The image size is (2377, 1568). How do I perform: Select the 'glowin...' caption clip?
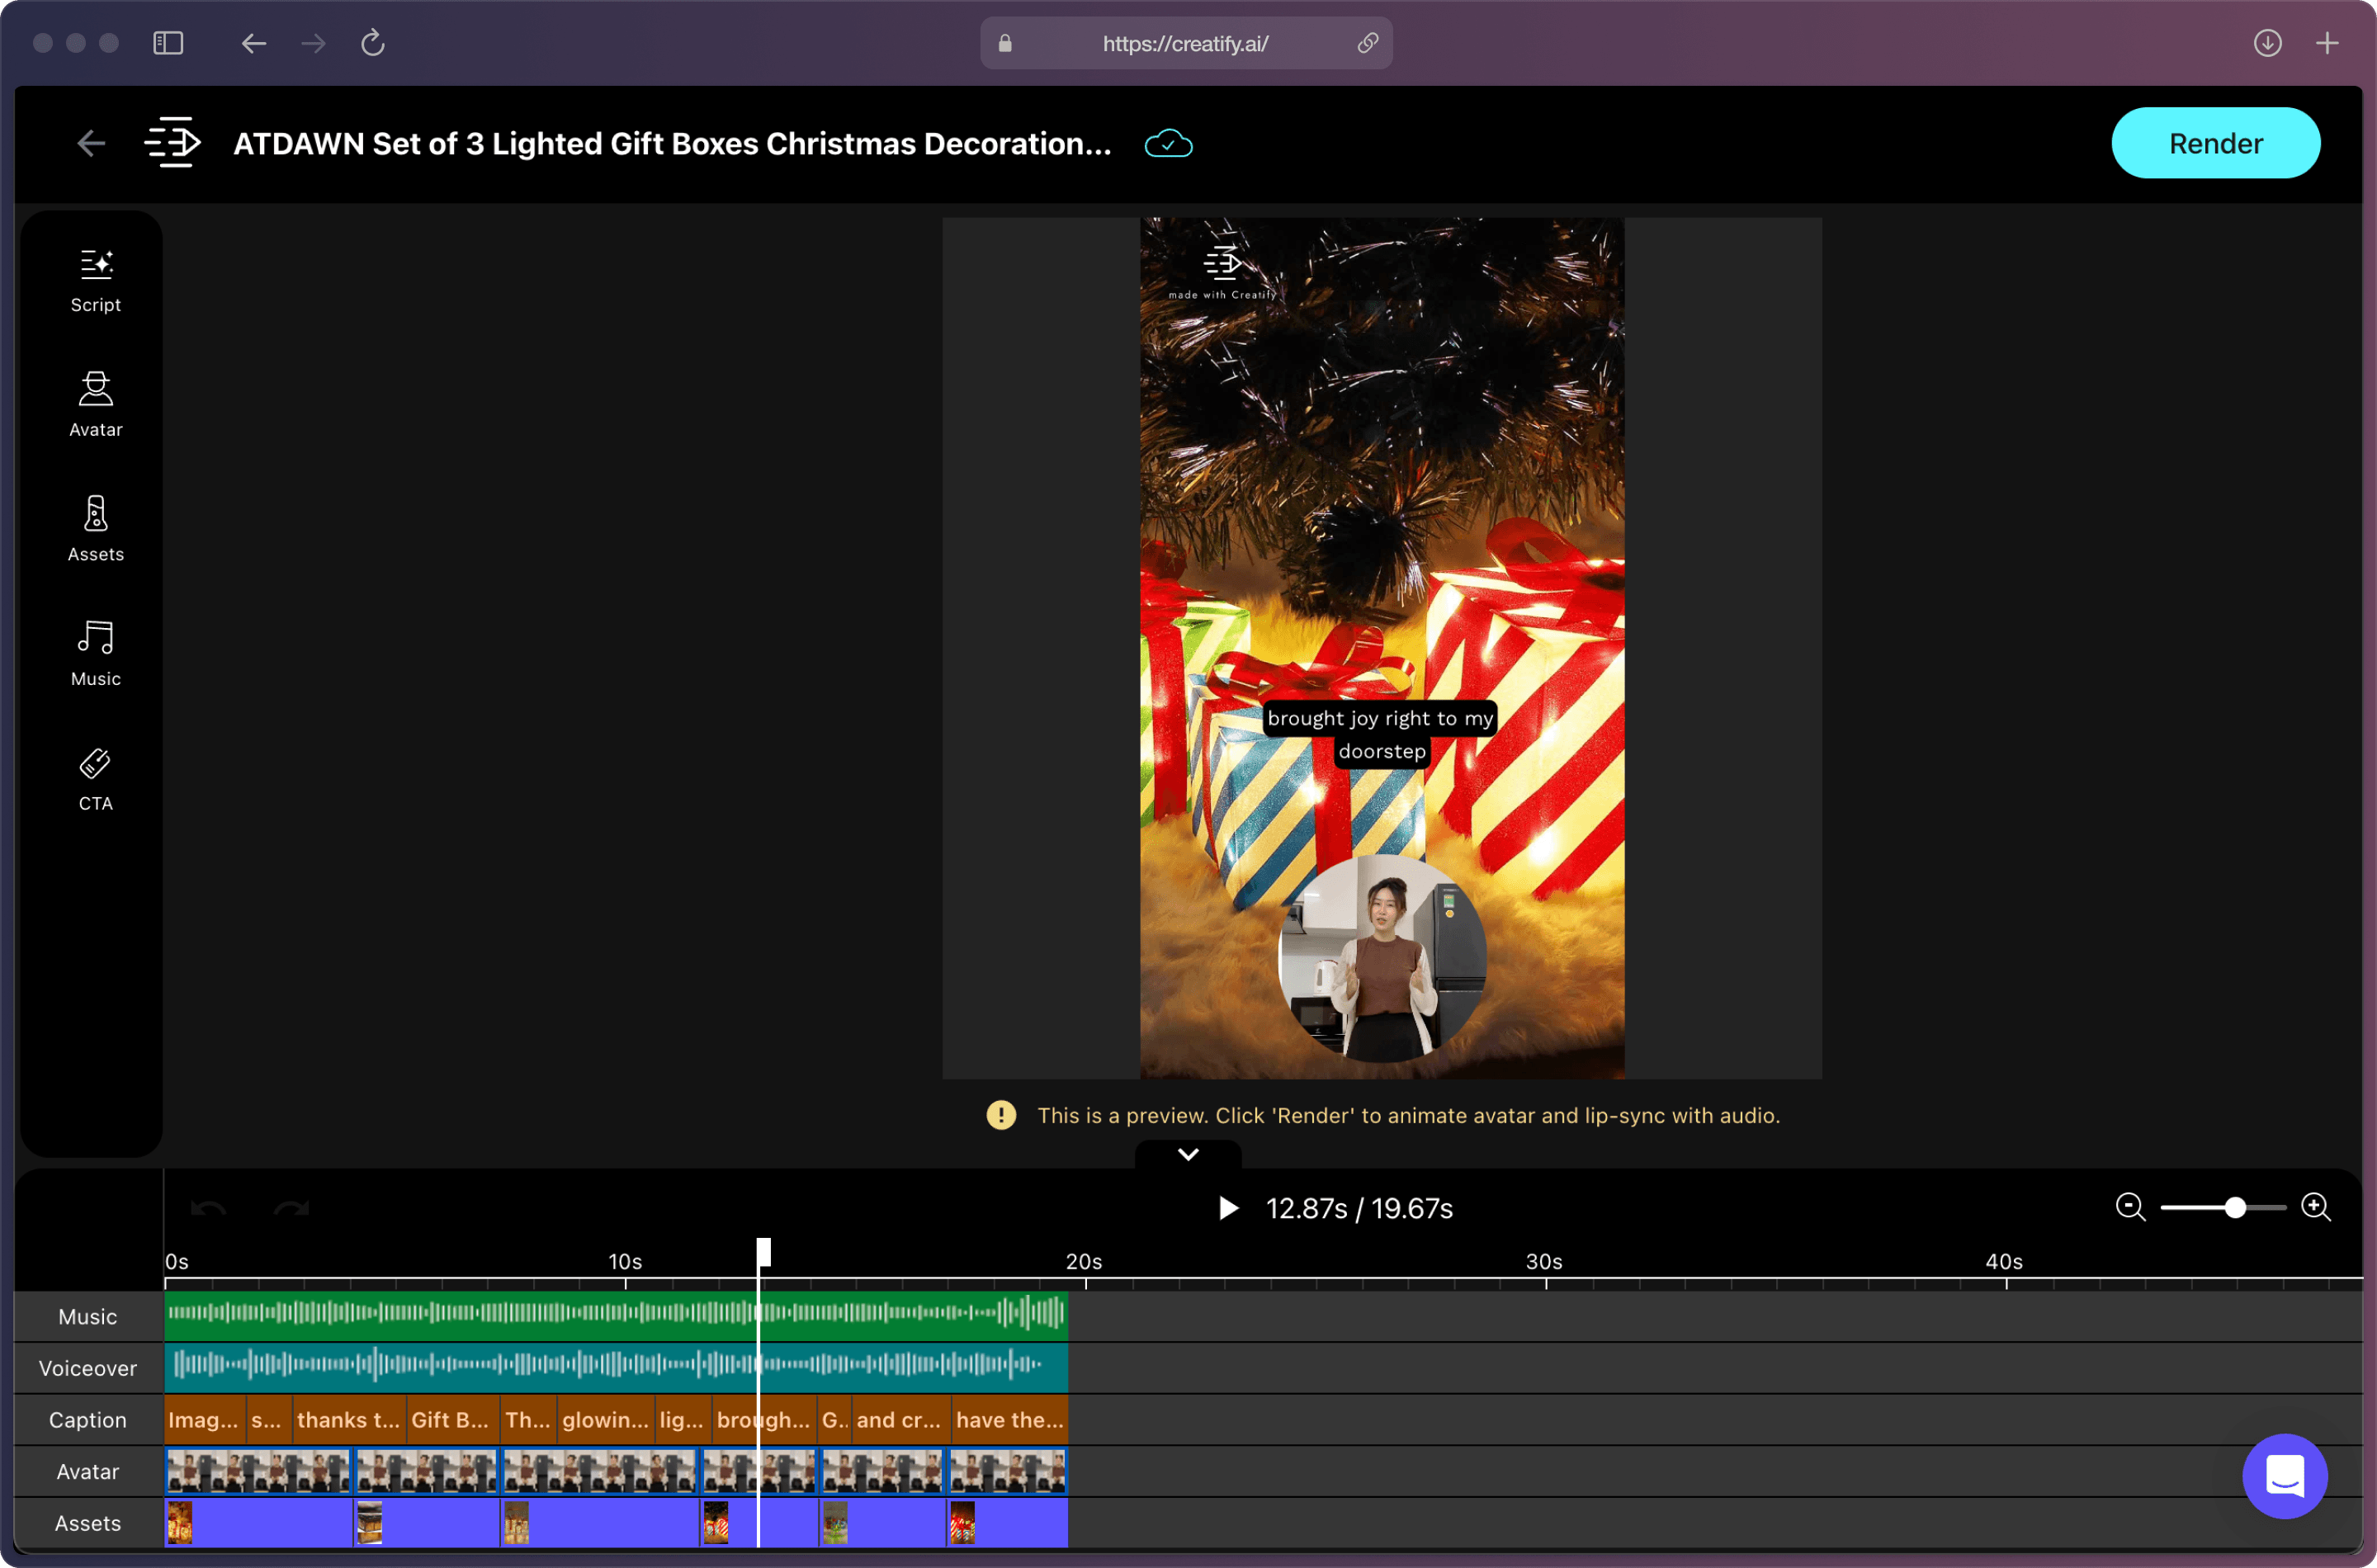(605, 1420)
